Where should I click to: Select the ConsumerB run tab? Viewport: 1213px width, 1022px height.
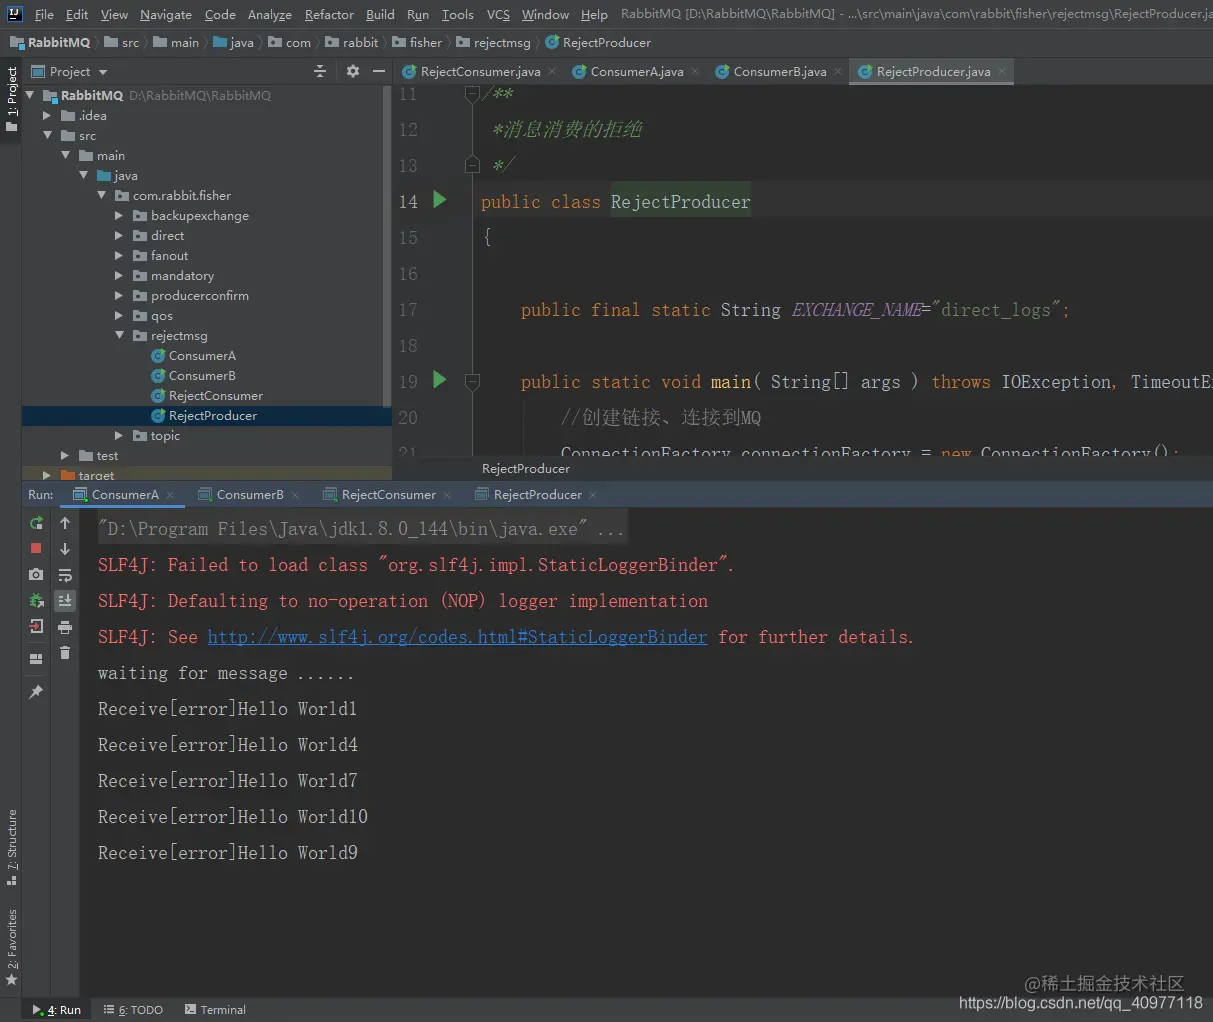pos(249,494)
